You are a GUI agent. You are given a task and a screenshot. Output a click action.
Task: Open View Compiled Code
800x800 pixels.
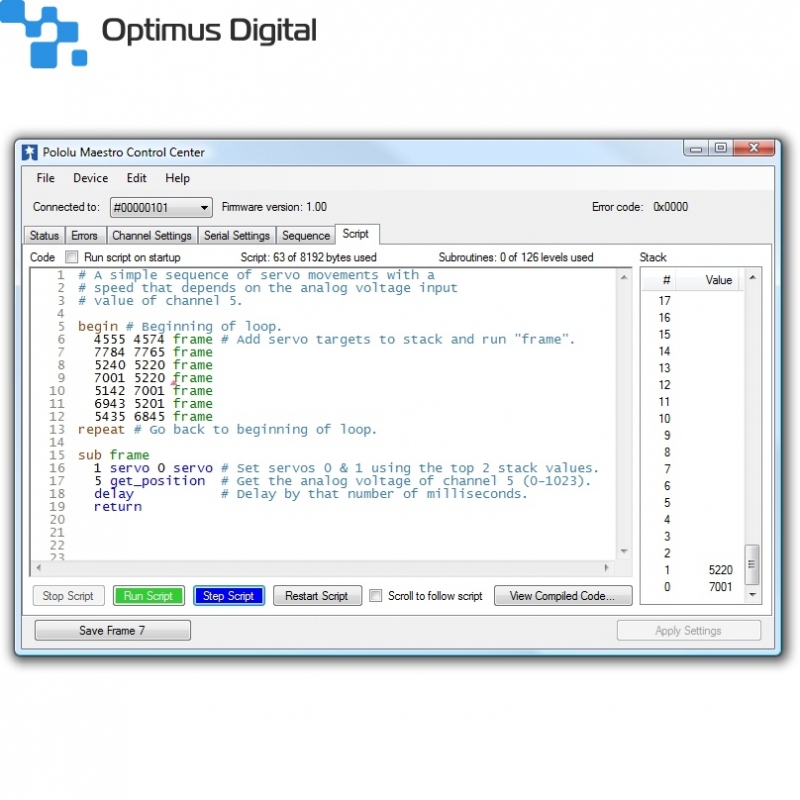pyautogui.click(x=563, y=596)
